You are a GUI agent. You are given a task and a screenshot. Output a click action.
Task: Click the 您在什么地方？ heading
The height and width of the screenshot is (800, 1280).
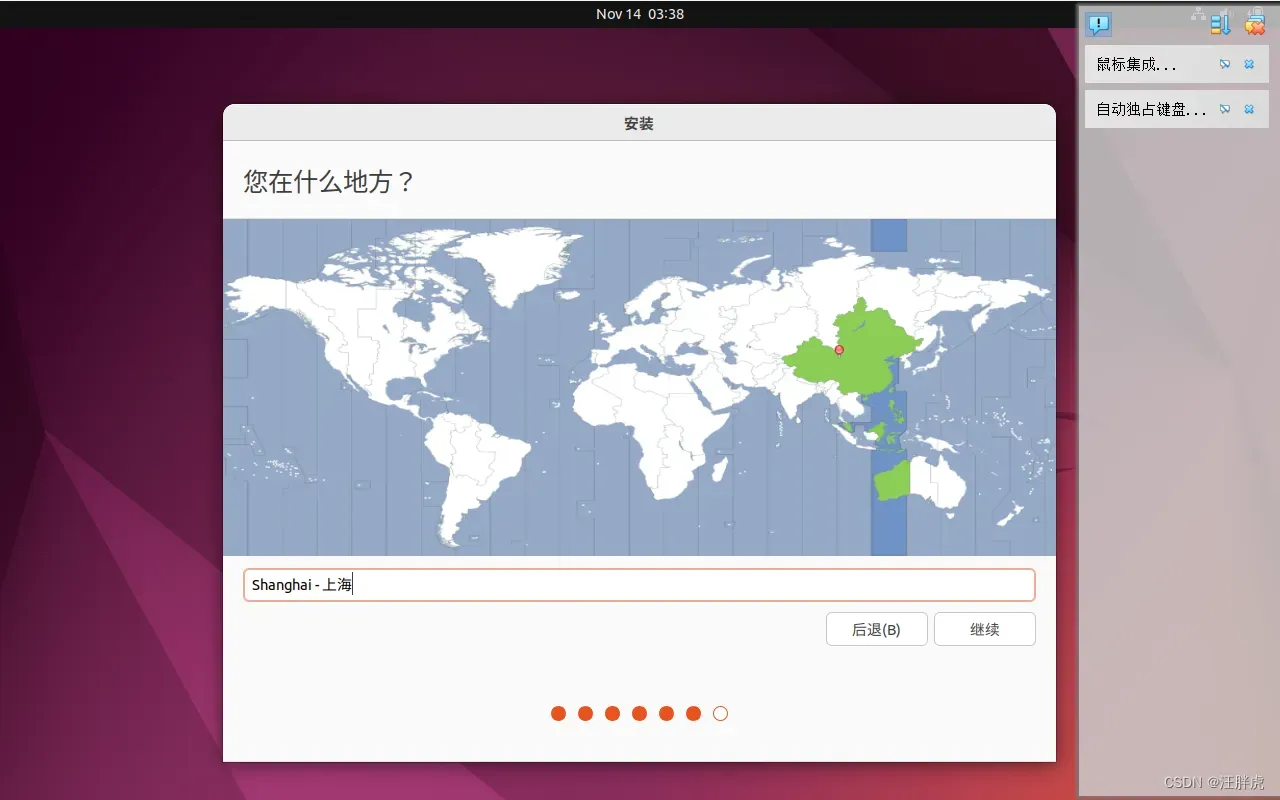329,182
